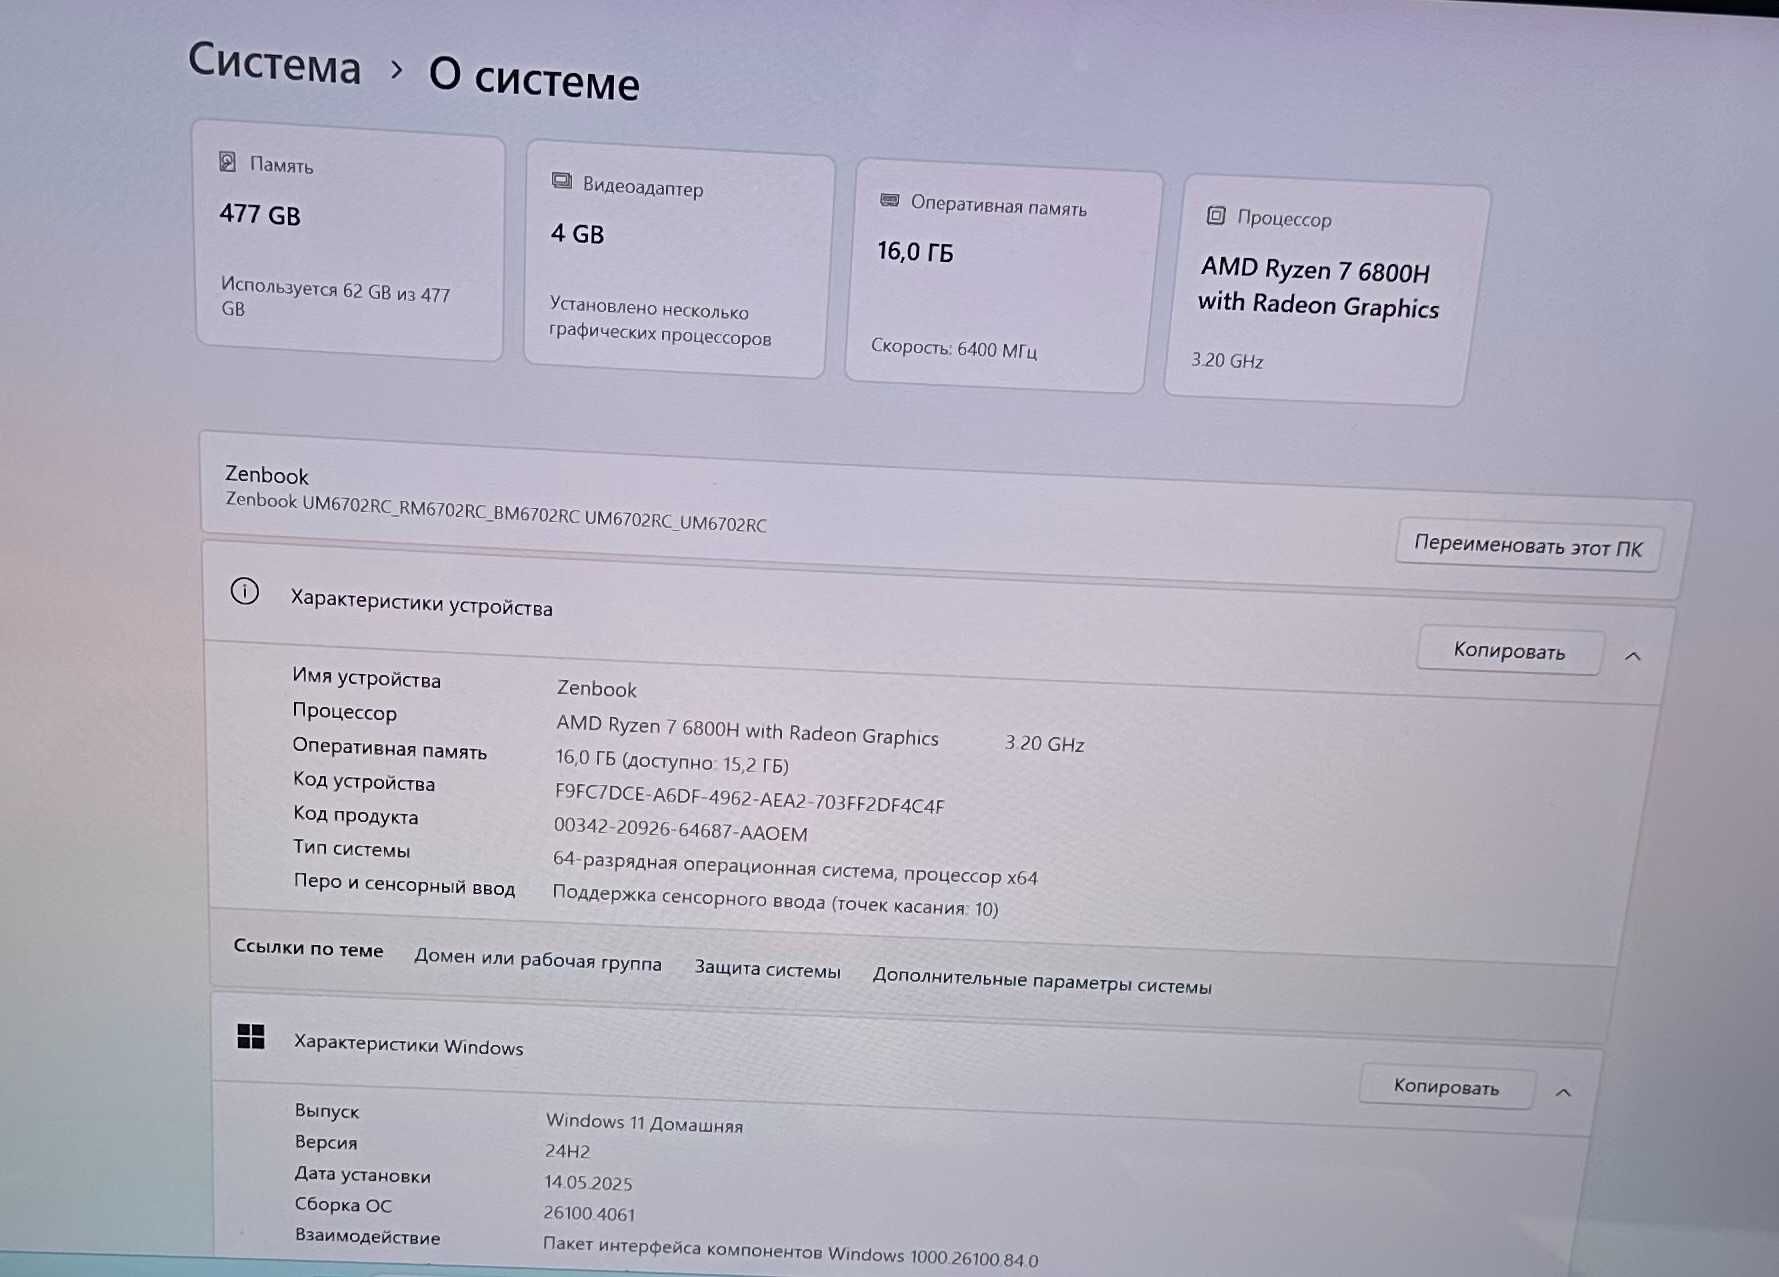Open Защита системы link
This screenshot has height=1277, width=1779.
coord(768,969)
